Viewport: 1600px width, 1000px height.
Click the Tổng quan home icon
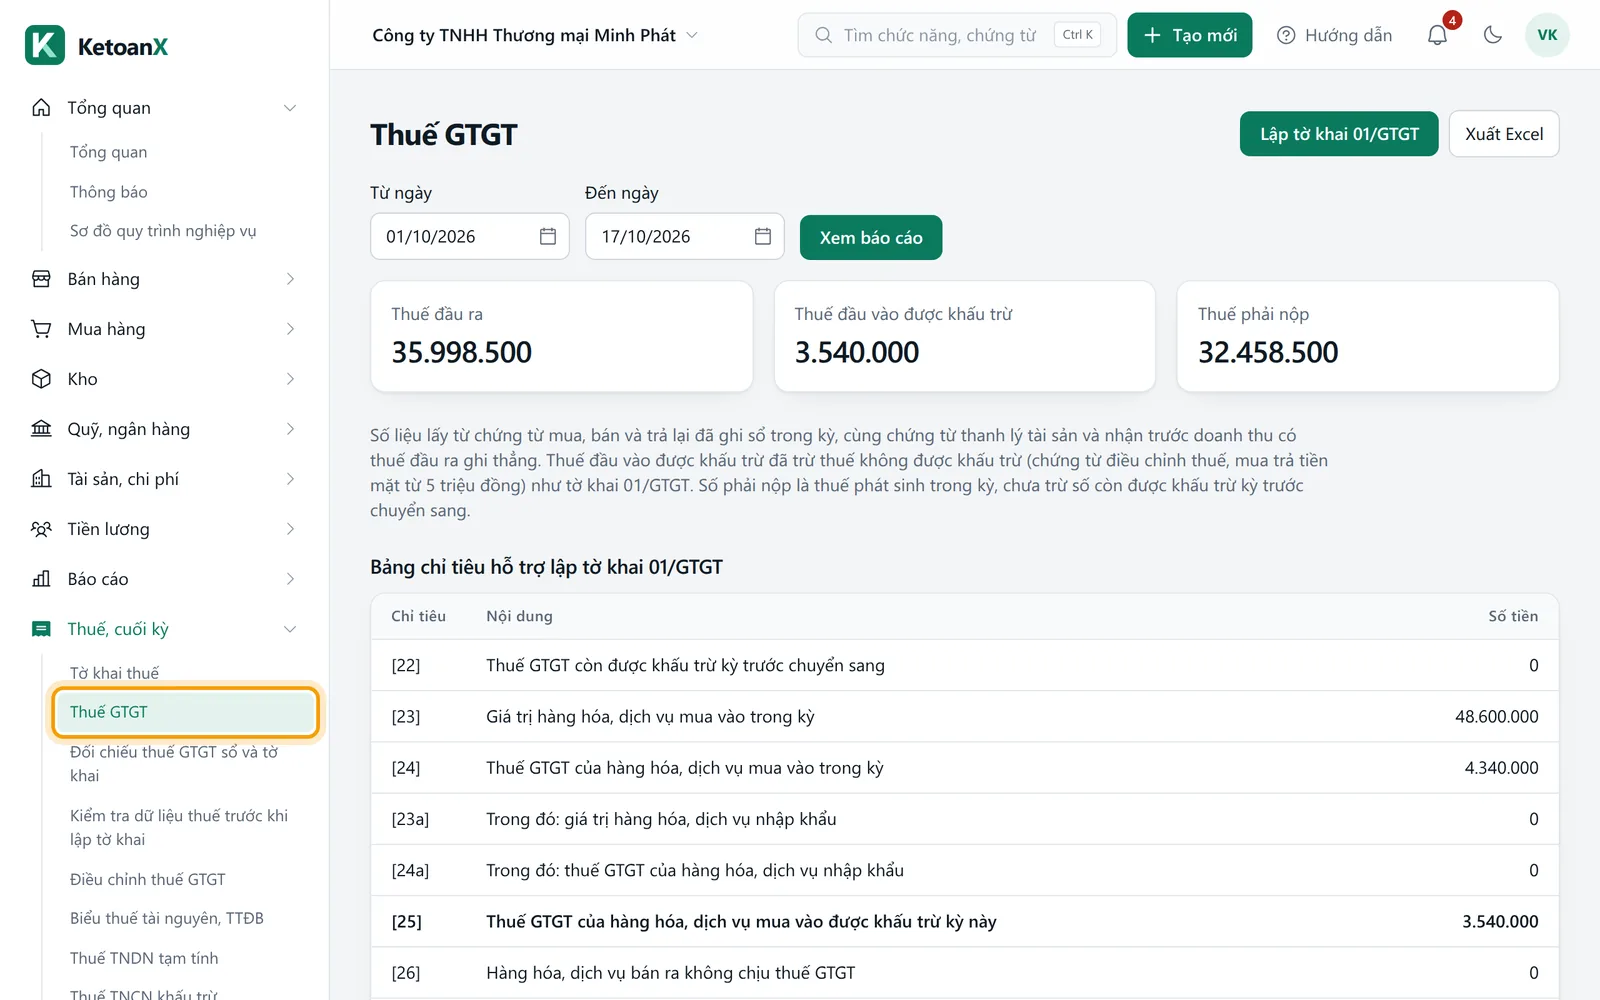[41, 108]
